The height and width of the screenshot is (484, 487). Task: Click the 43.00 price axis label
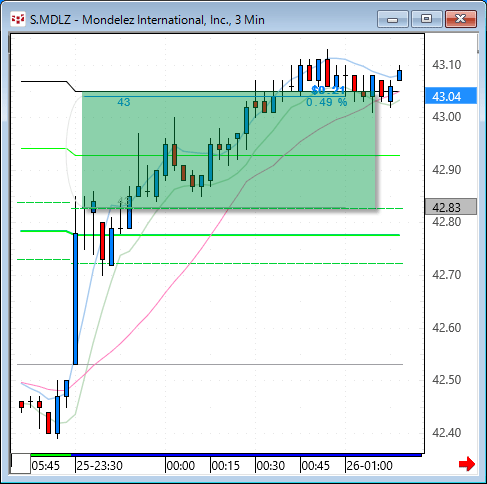click(446, 117)
